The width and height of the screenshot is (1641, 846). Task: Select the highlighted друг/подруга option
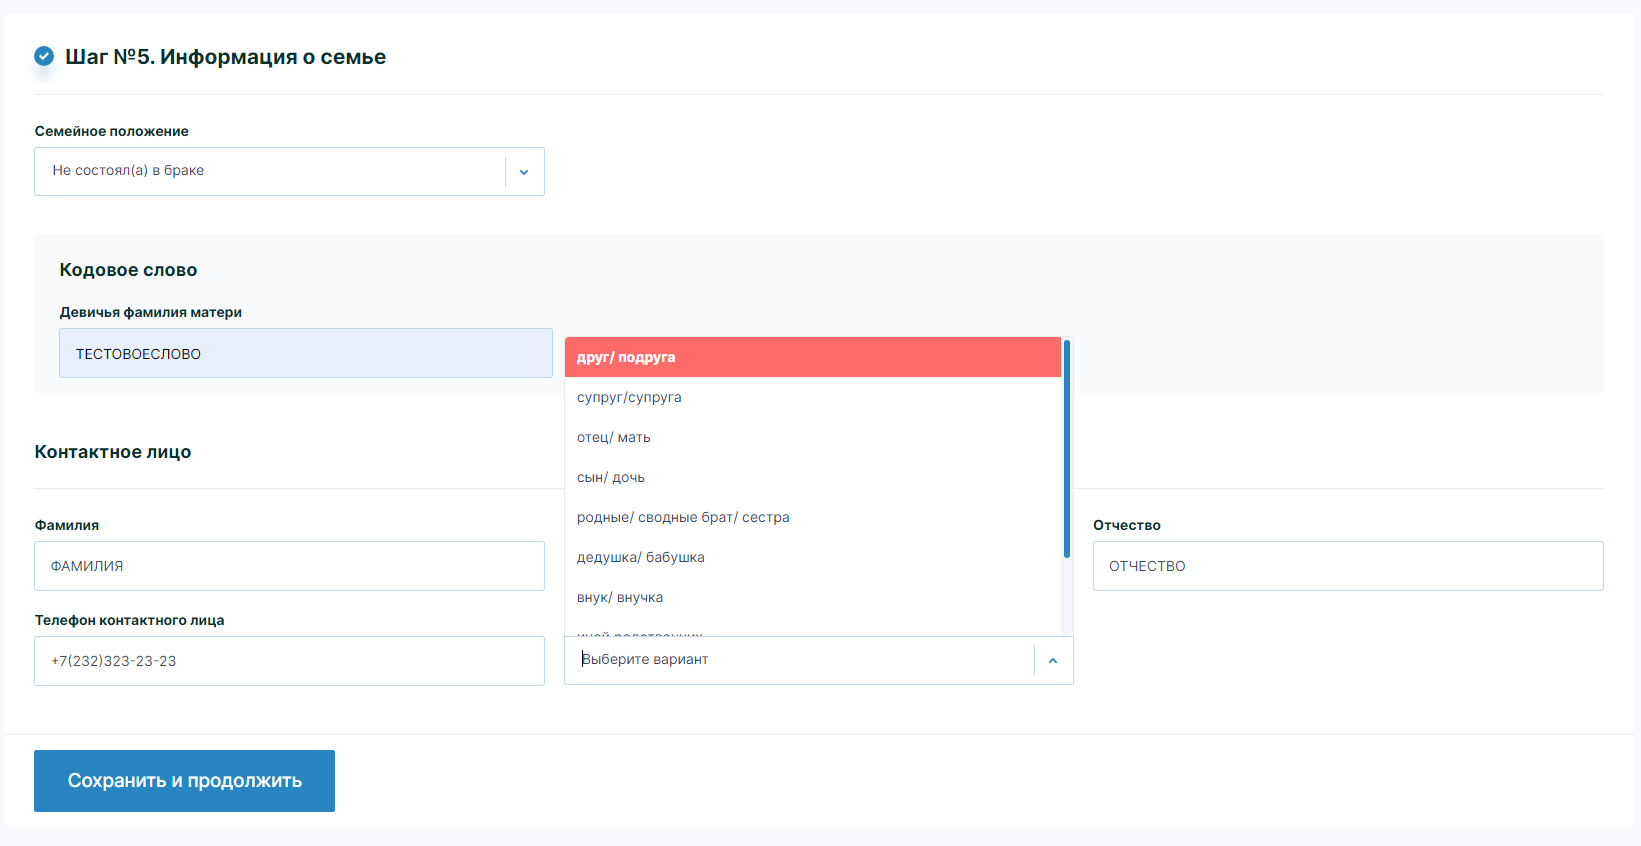(x=812, y=357)
